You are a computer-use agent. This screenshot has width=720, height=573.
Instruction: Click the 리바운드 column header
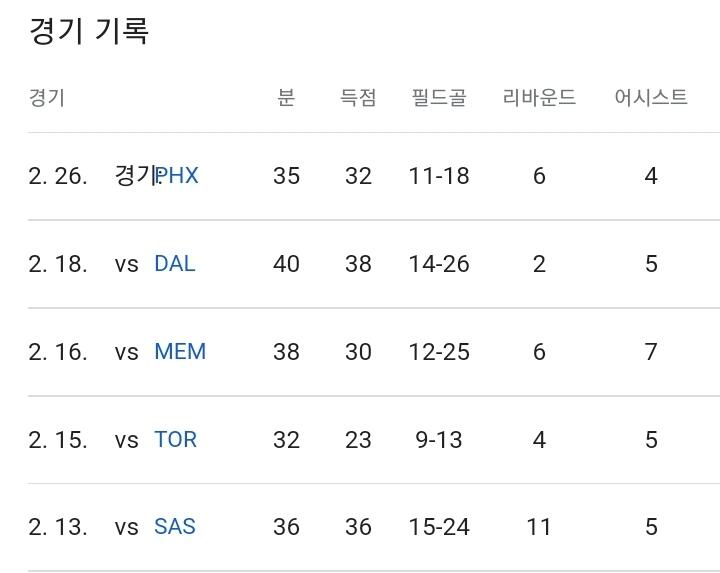coord(539,98)
